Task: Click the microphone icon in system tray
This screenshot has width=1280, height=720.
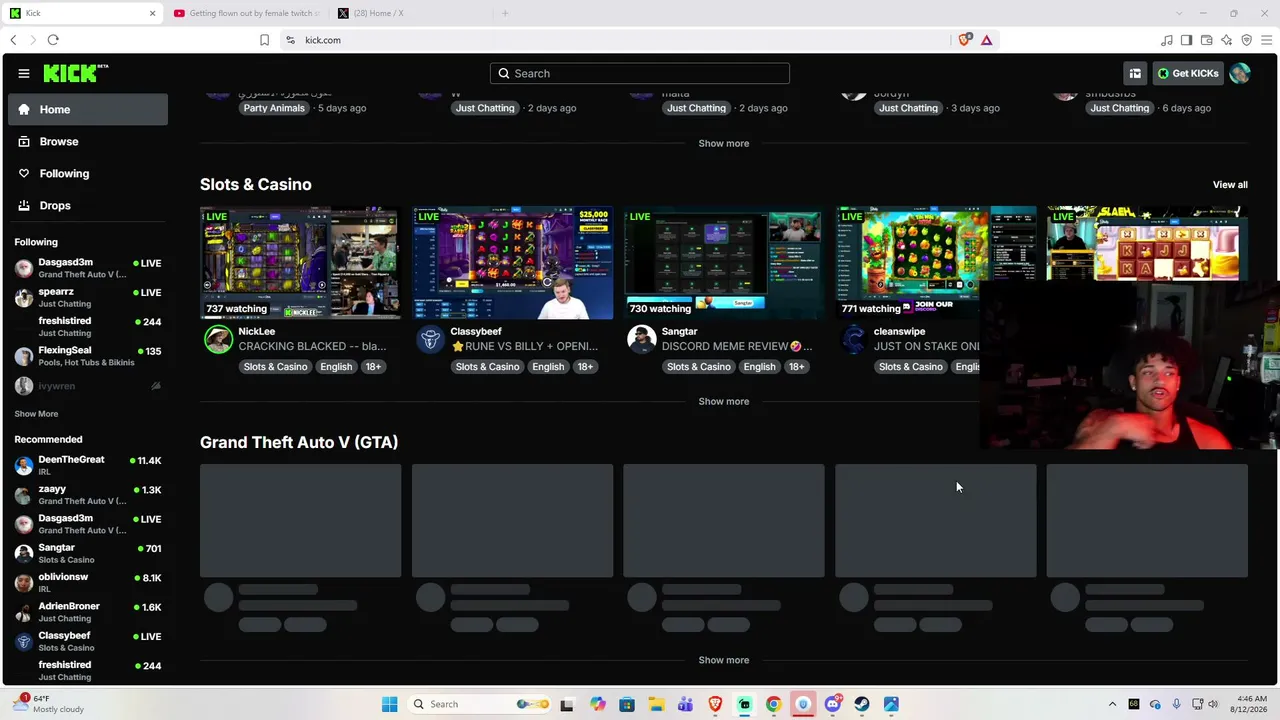Action: (1176, 704)
